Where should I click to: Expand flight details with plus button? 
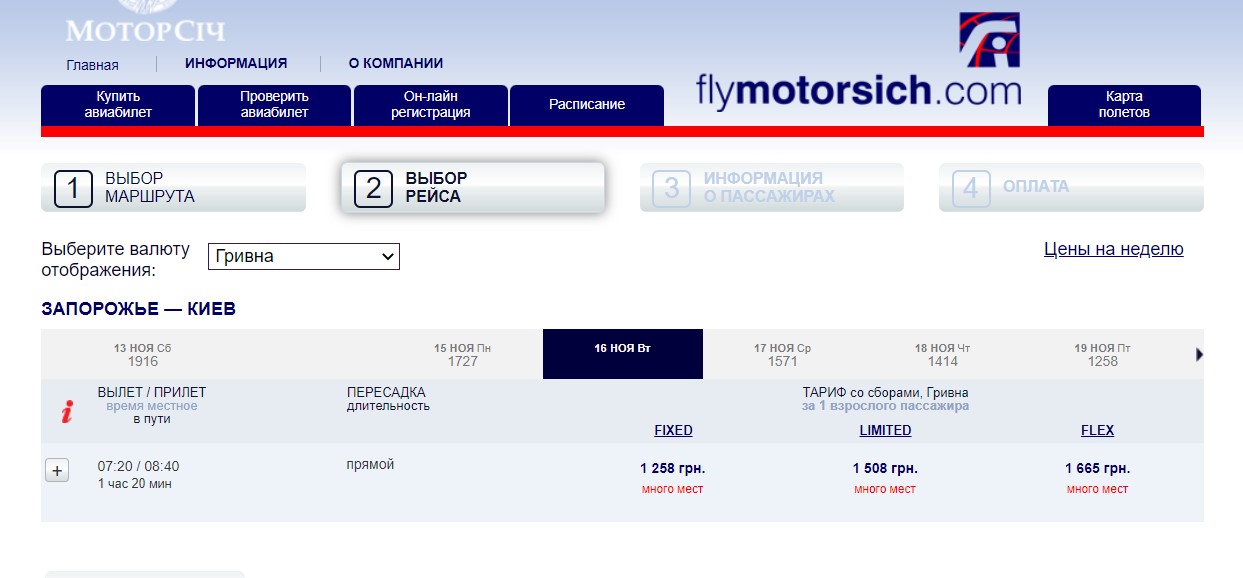57,471
